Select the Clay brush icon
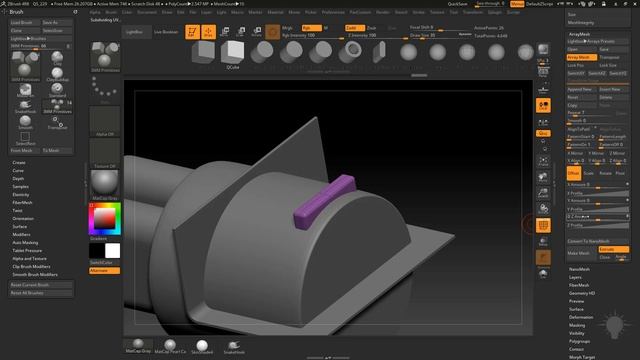Viewport: 640px width, 360px height. point(57,58)
